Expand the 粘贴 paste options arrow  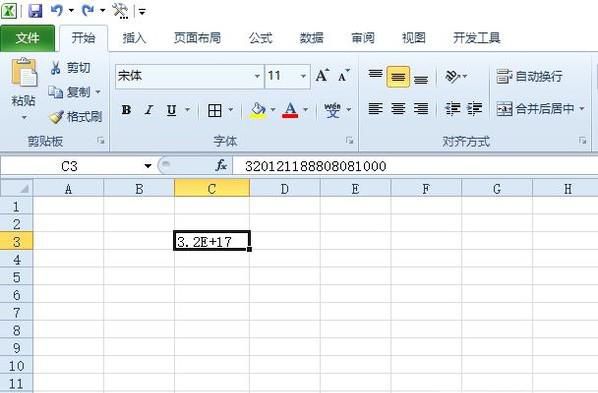tap(24, 117)
